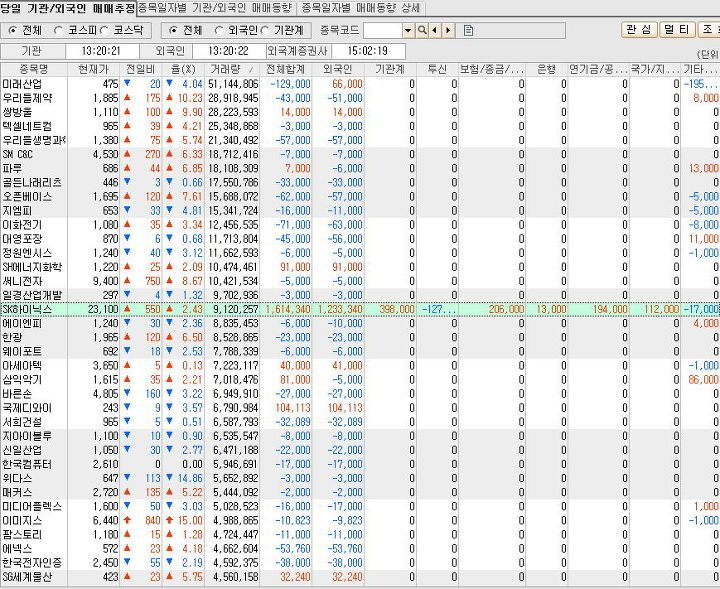Select the 지엠피 row

pos(360,211)
